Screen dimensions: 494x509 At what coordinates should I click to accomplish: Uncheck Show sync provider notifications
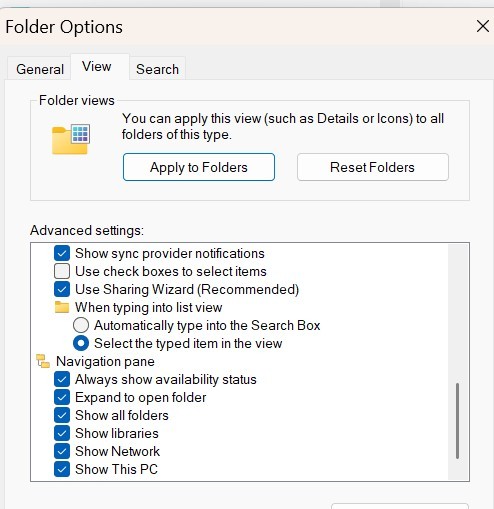[x=62, y=253]
